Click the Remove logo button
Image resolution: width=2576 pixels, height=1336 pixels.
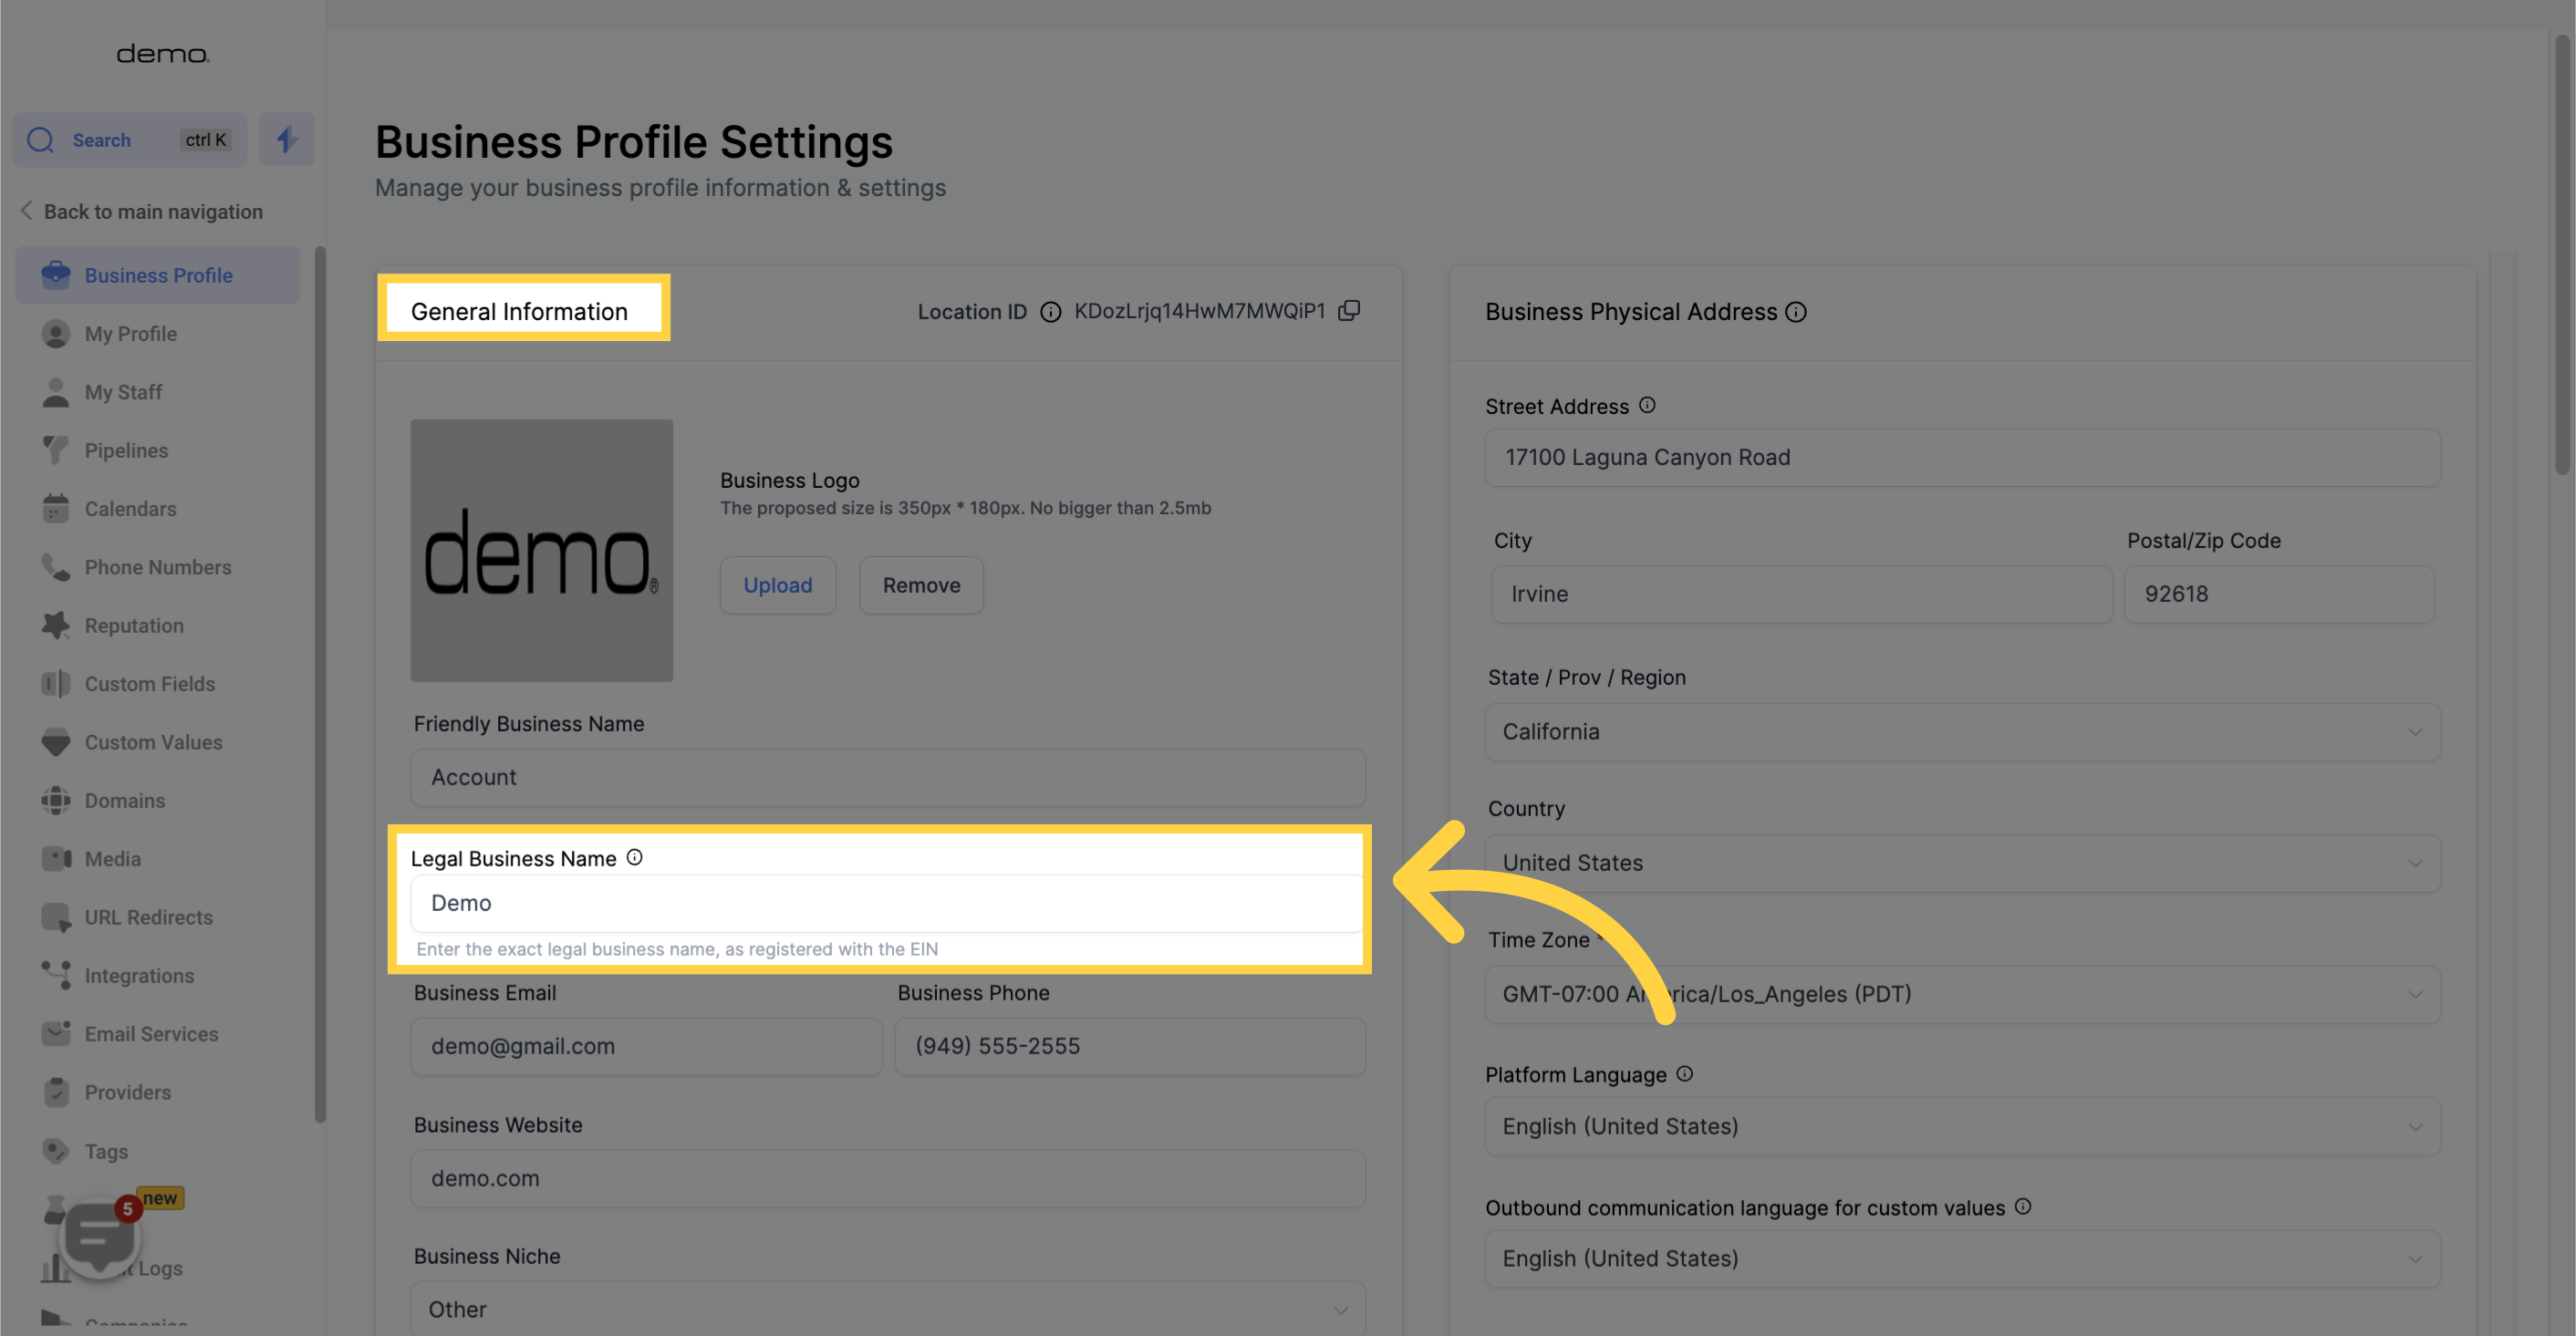click(x=920, y=585)
